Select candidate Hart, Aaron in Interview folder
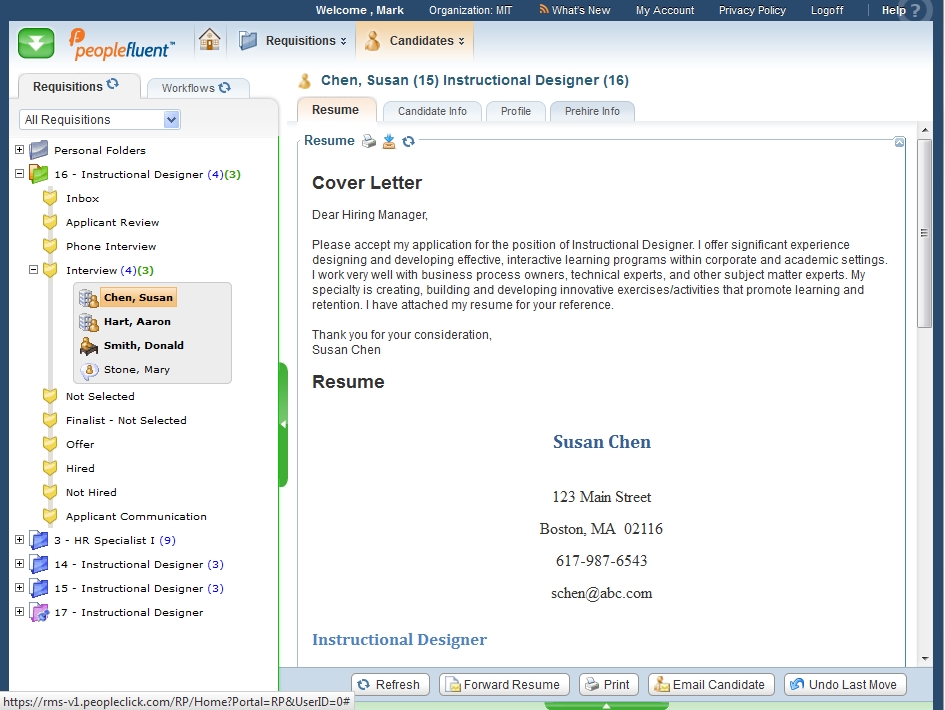945x710 pixels. coord(137,322)
